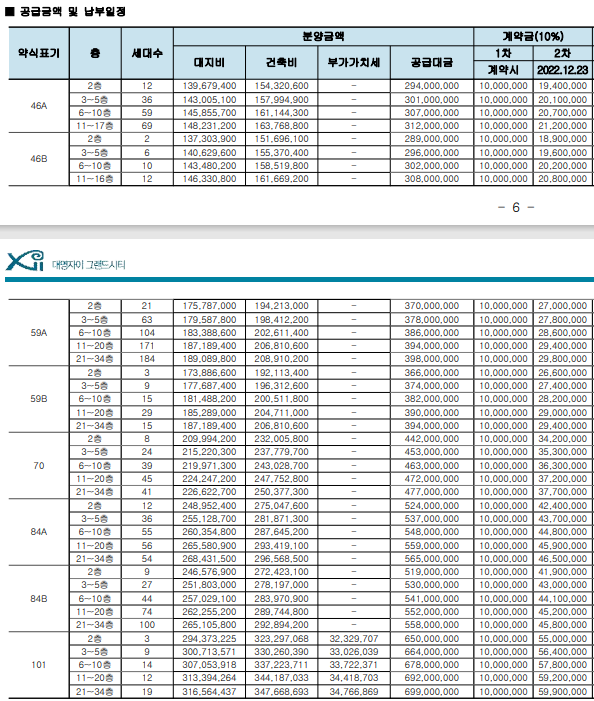Click construction cost 296,568,500
This screenshot has width=594, height=701.
[282, 559]
